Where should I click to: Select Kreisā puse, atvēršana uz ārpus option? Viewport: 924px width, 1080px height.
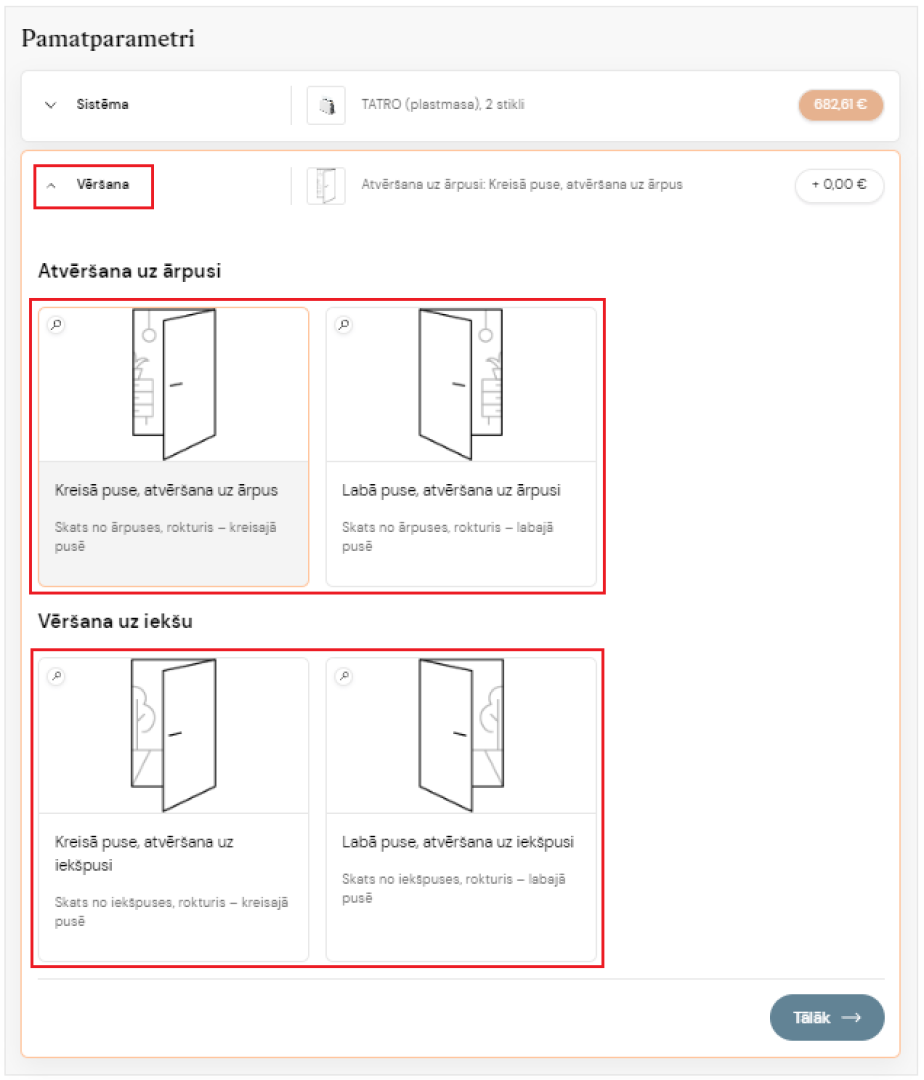[174, 447]
